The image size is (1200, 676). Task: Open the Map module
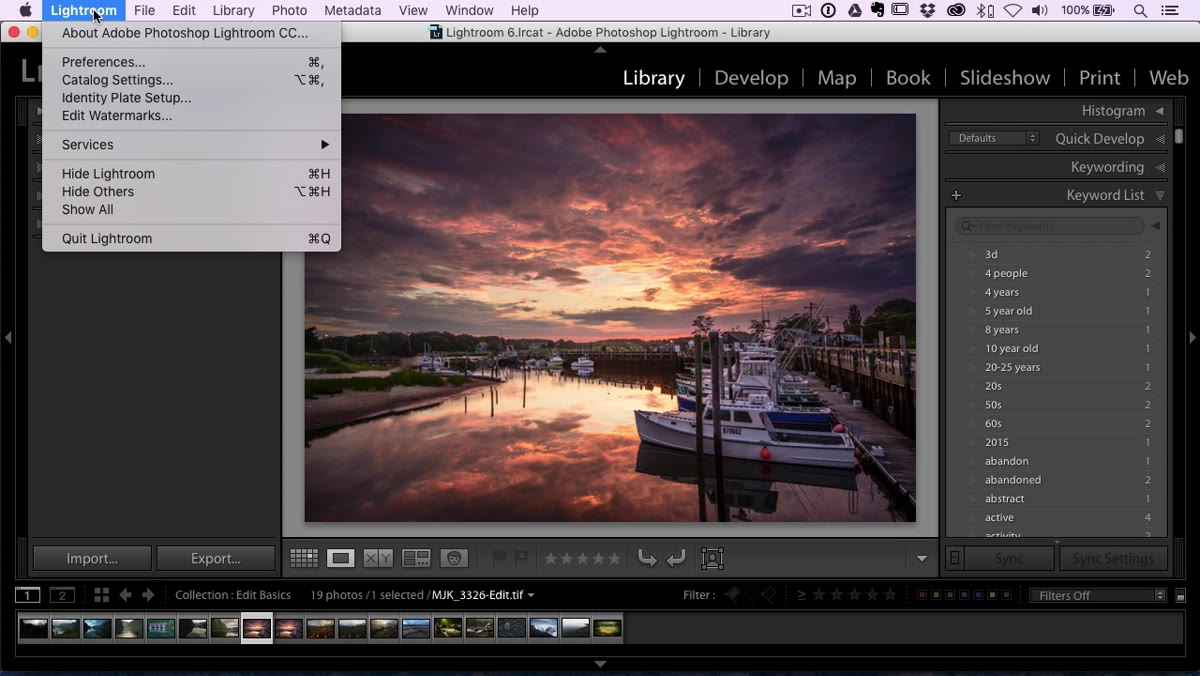coord(837,78)
